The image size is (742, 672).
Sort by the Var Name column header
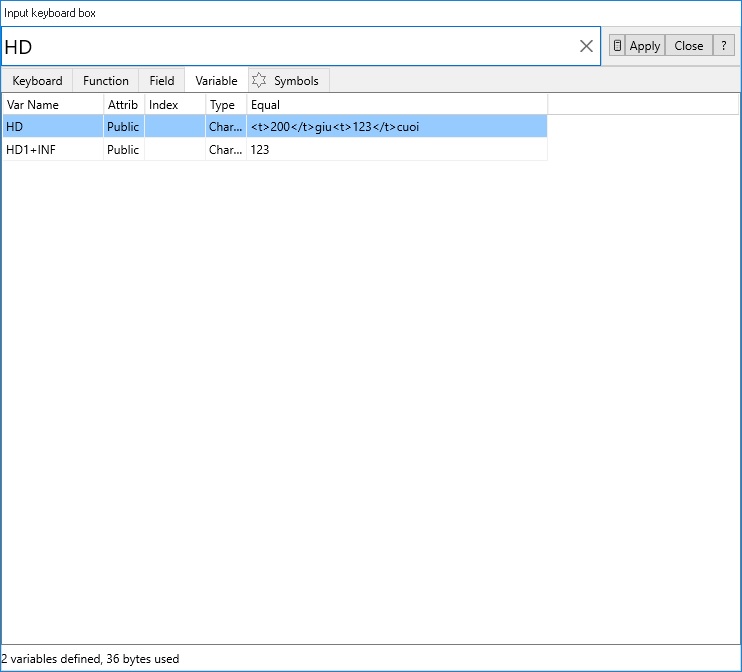point(52,105)
